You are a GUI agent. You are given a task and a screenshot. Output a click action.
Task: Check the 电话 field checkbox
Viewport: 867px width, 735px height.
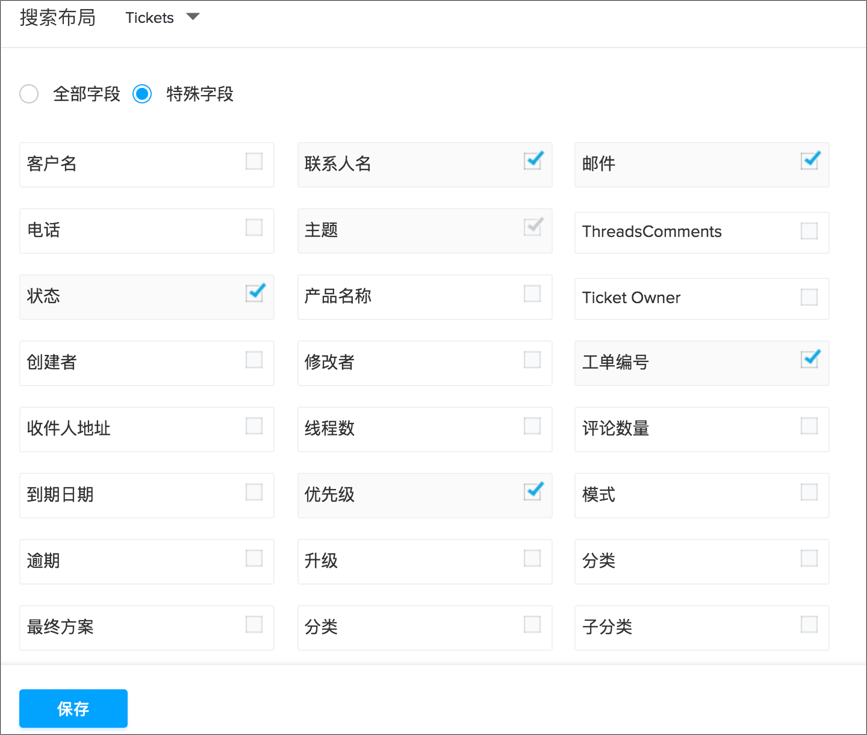(254, 228)
